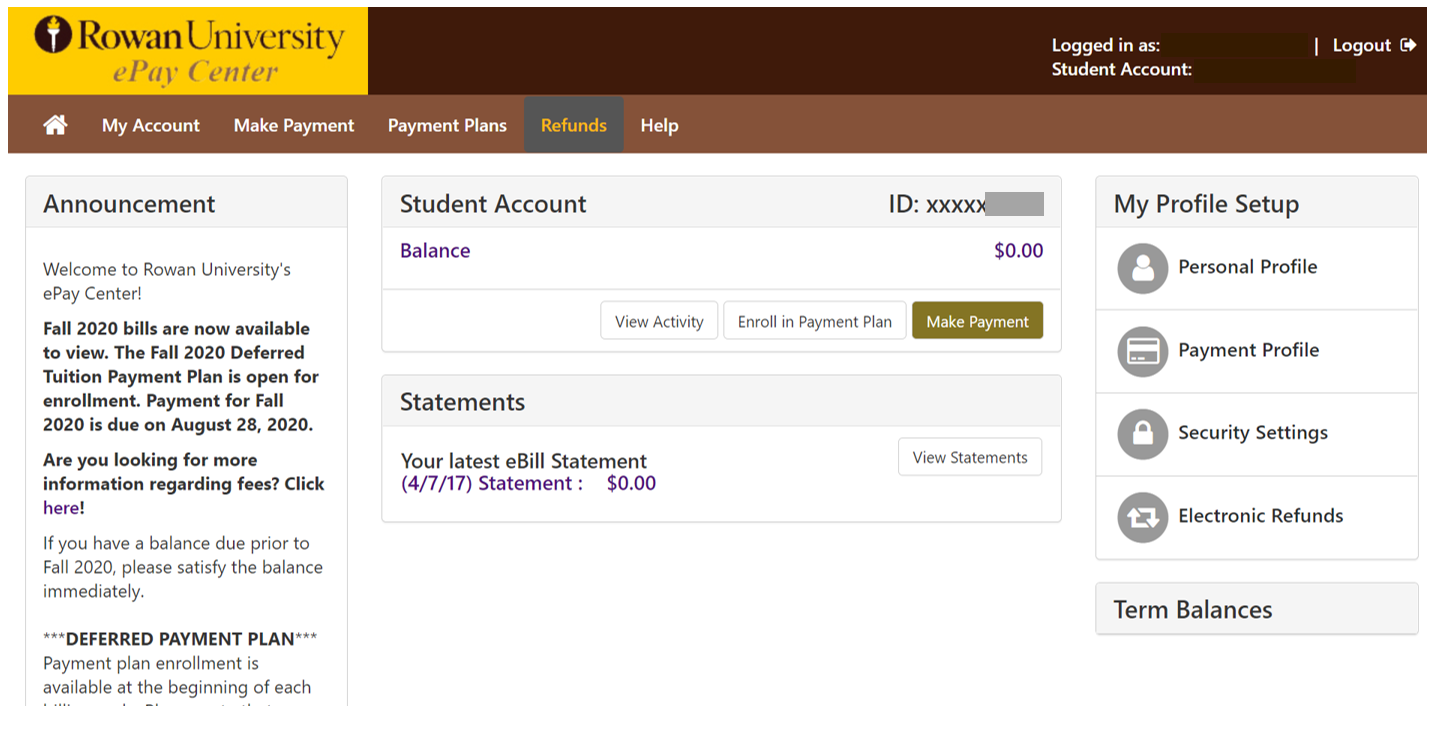This screenshot has height=740, width=1433.
Task: Select the Refunds navigation tab
Action: click(573, 125)
